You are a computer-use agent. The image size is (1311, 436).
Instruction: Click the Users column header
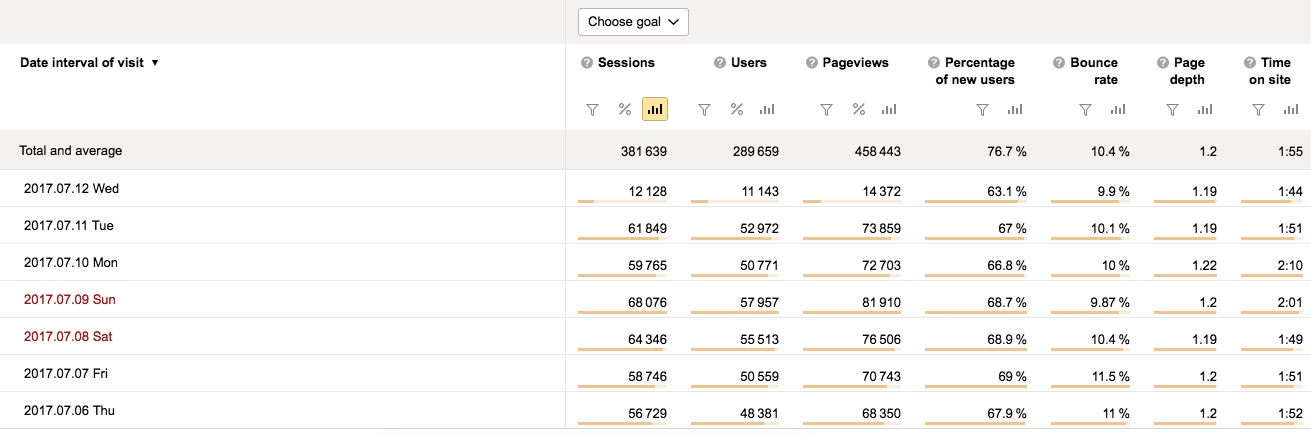748,63
